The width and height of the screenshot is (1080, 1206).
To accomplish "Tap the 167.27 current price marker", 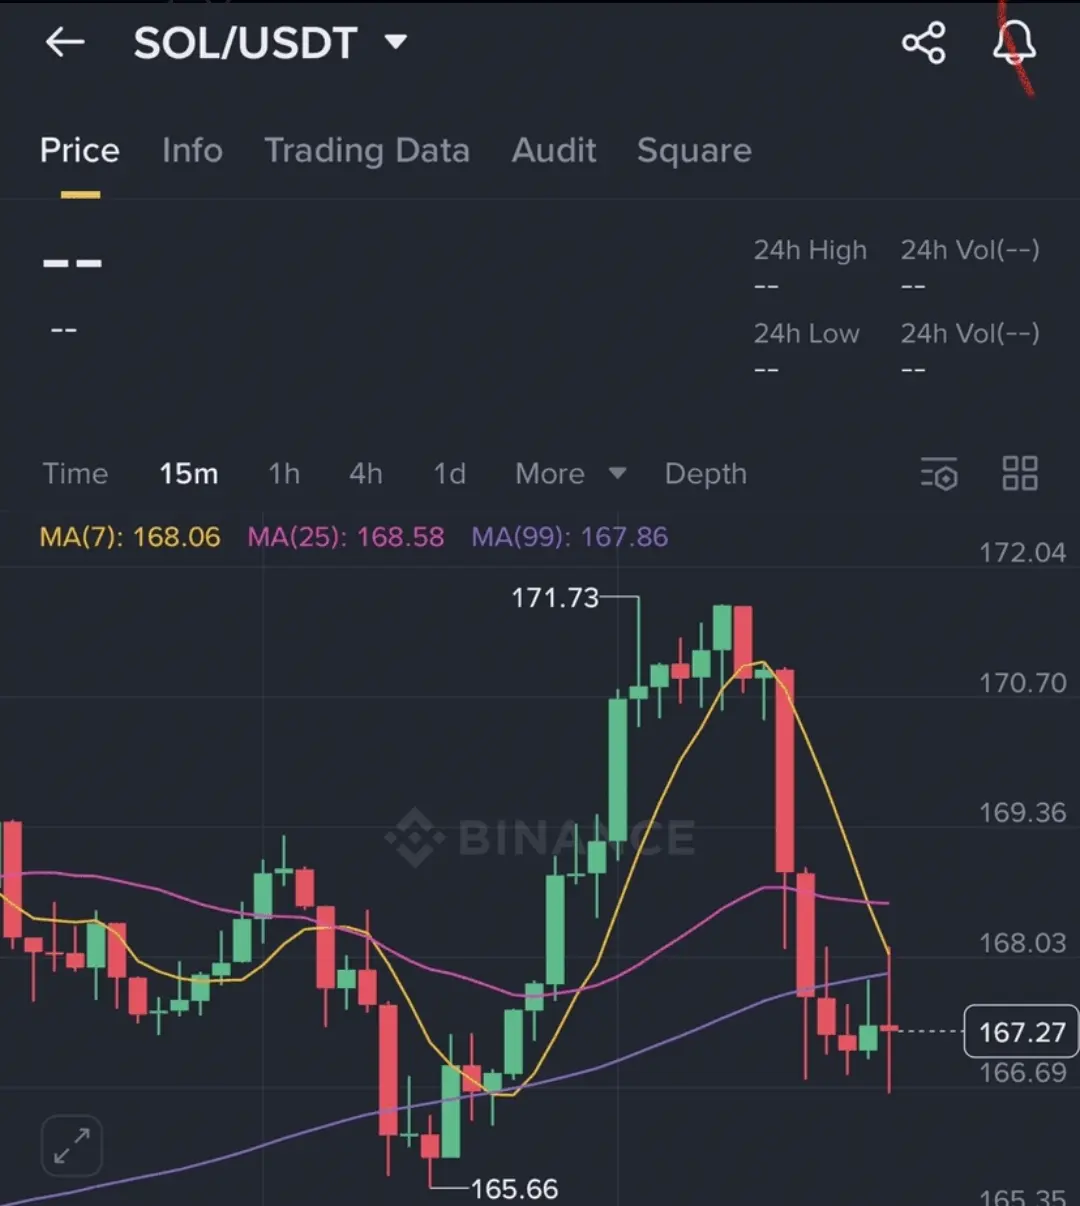I will (x=1020, y=1032).
